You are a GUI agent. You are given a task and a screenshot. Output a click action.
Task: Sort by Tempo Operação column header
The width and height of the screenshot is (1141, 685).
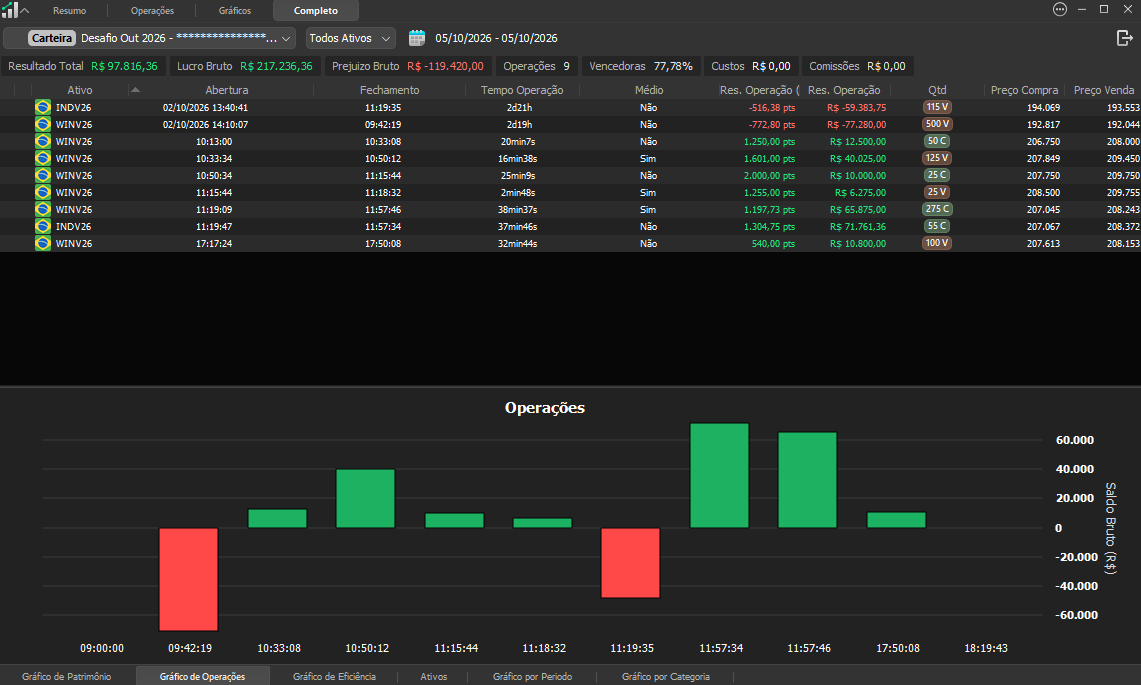coord(522,90)
